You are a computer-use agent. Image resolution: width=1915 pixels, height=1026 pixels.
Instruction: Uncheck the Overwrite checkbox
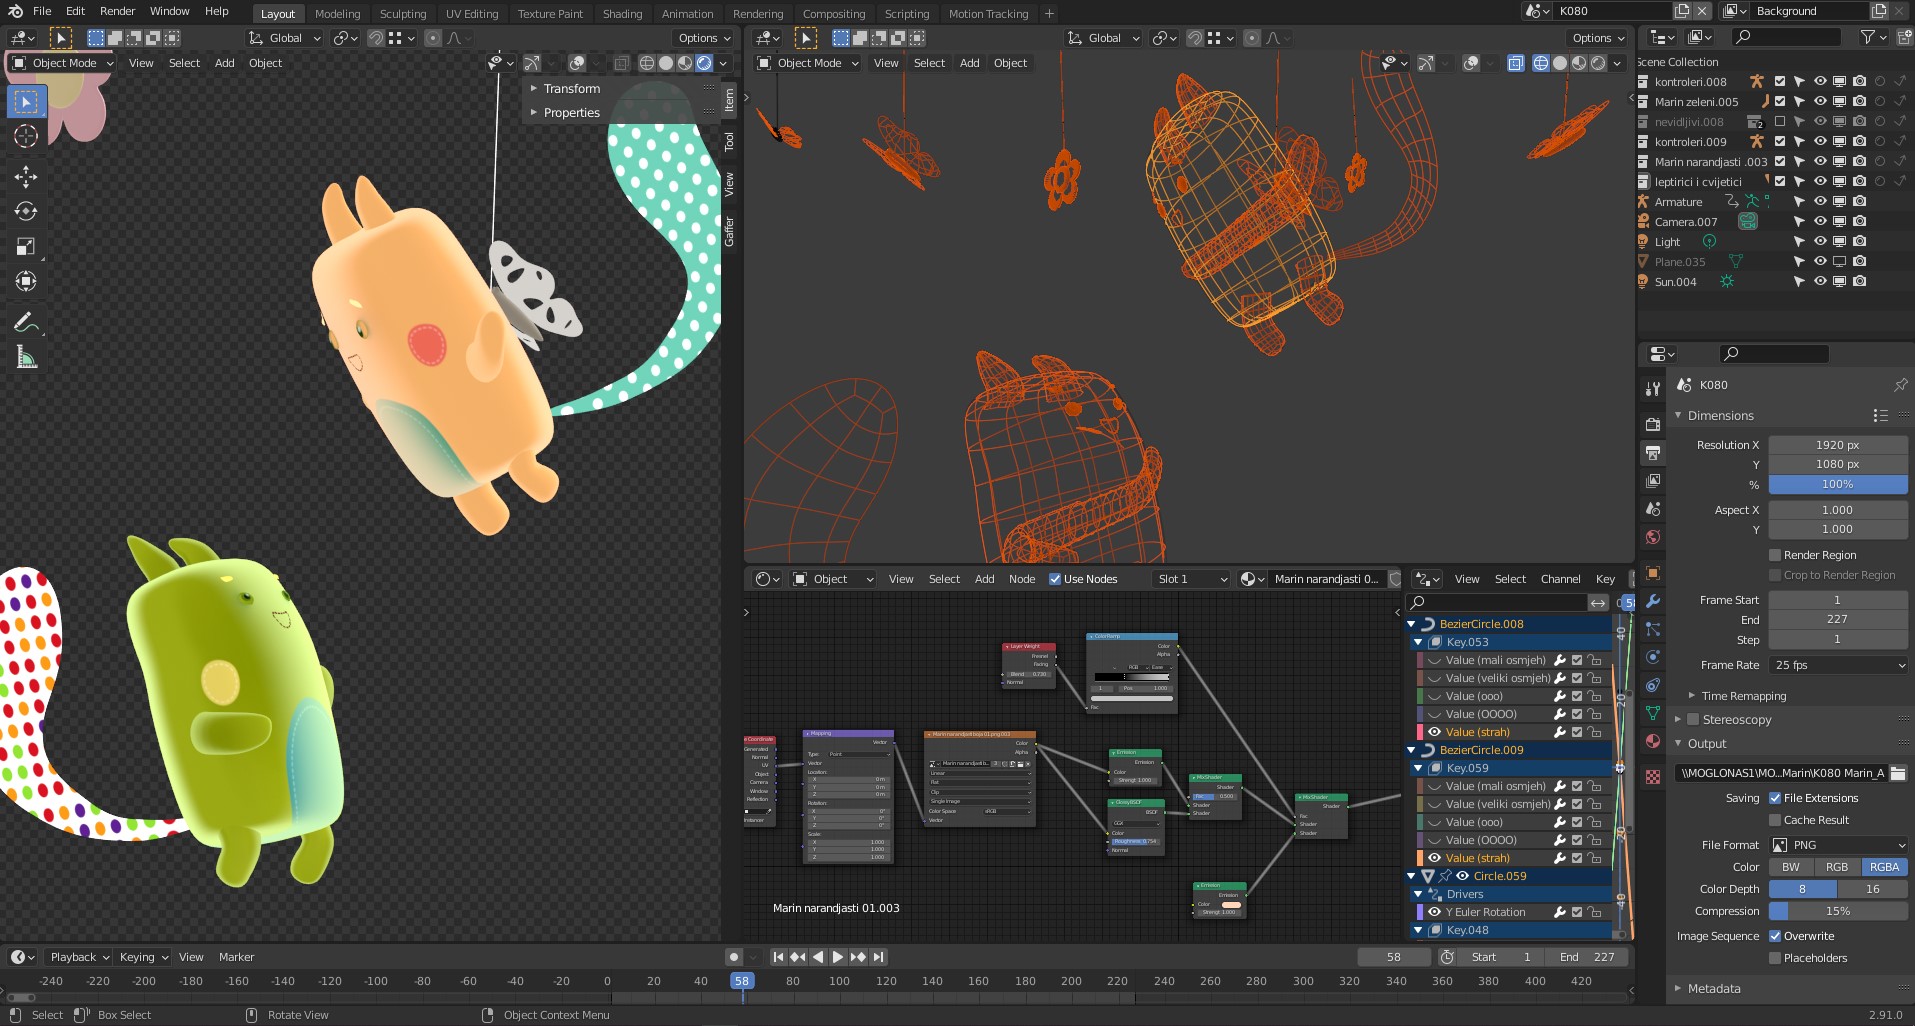(1775, 936)
